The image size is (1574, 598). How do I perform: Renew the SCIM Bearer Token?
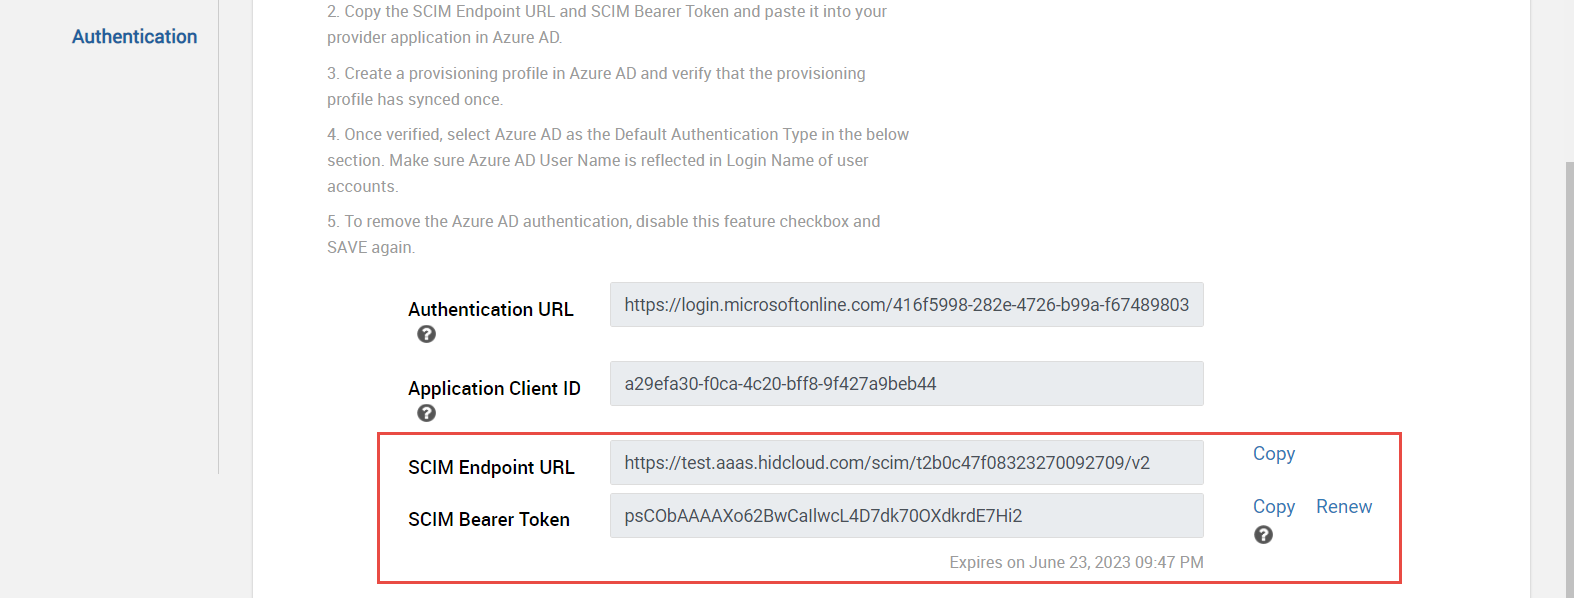(x=1344, y=507)
